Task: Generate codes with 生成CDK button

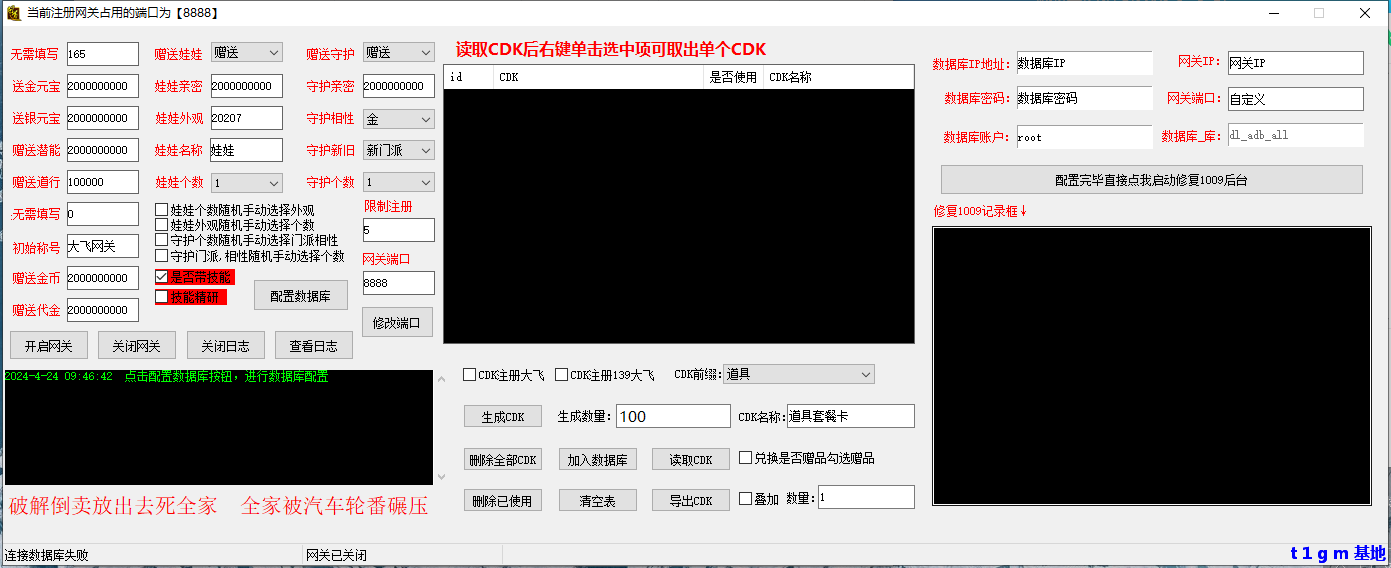Action: click(x=502, y=417)
